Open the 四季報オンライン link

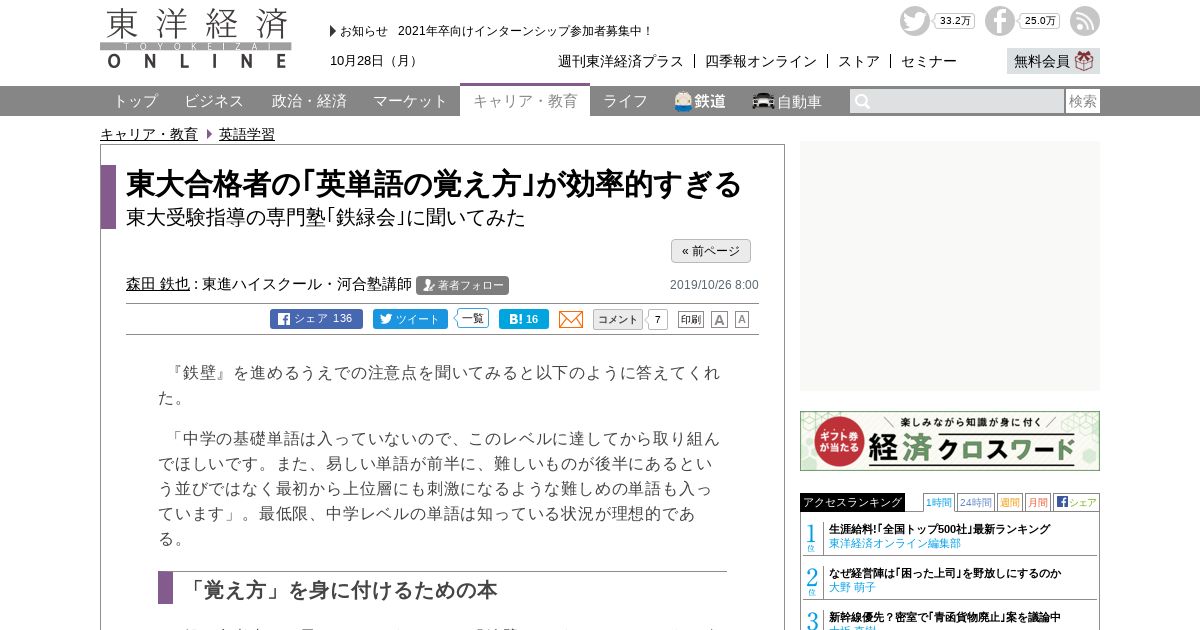(761, 61)
